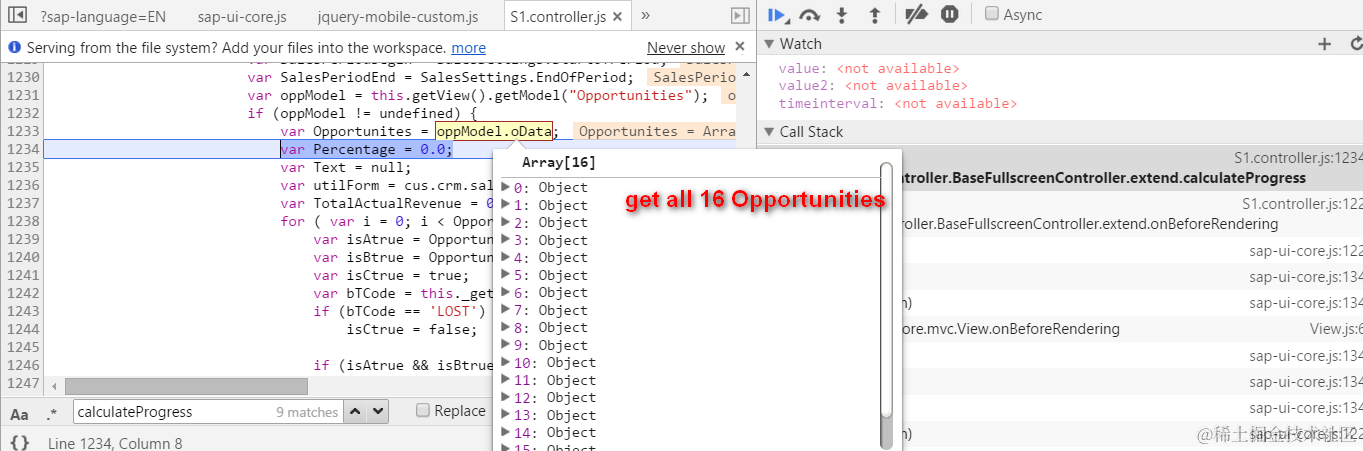1363x451 pixels.
Task: Select the onBeforeRendering call stack frame
Action: coord(1058,214)
